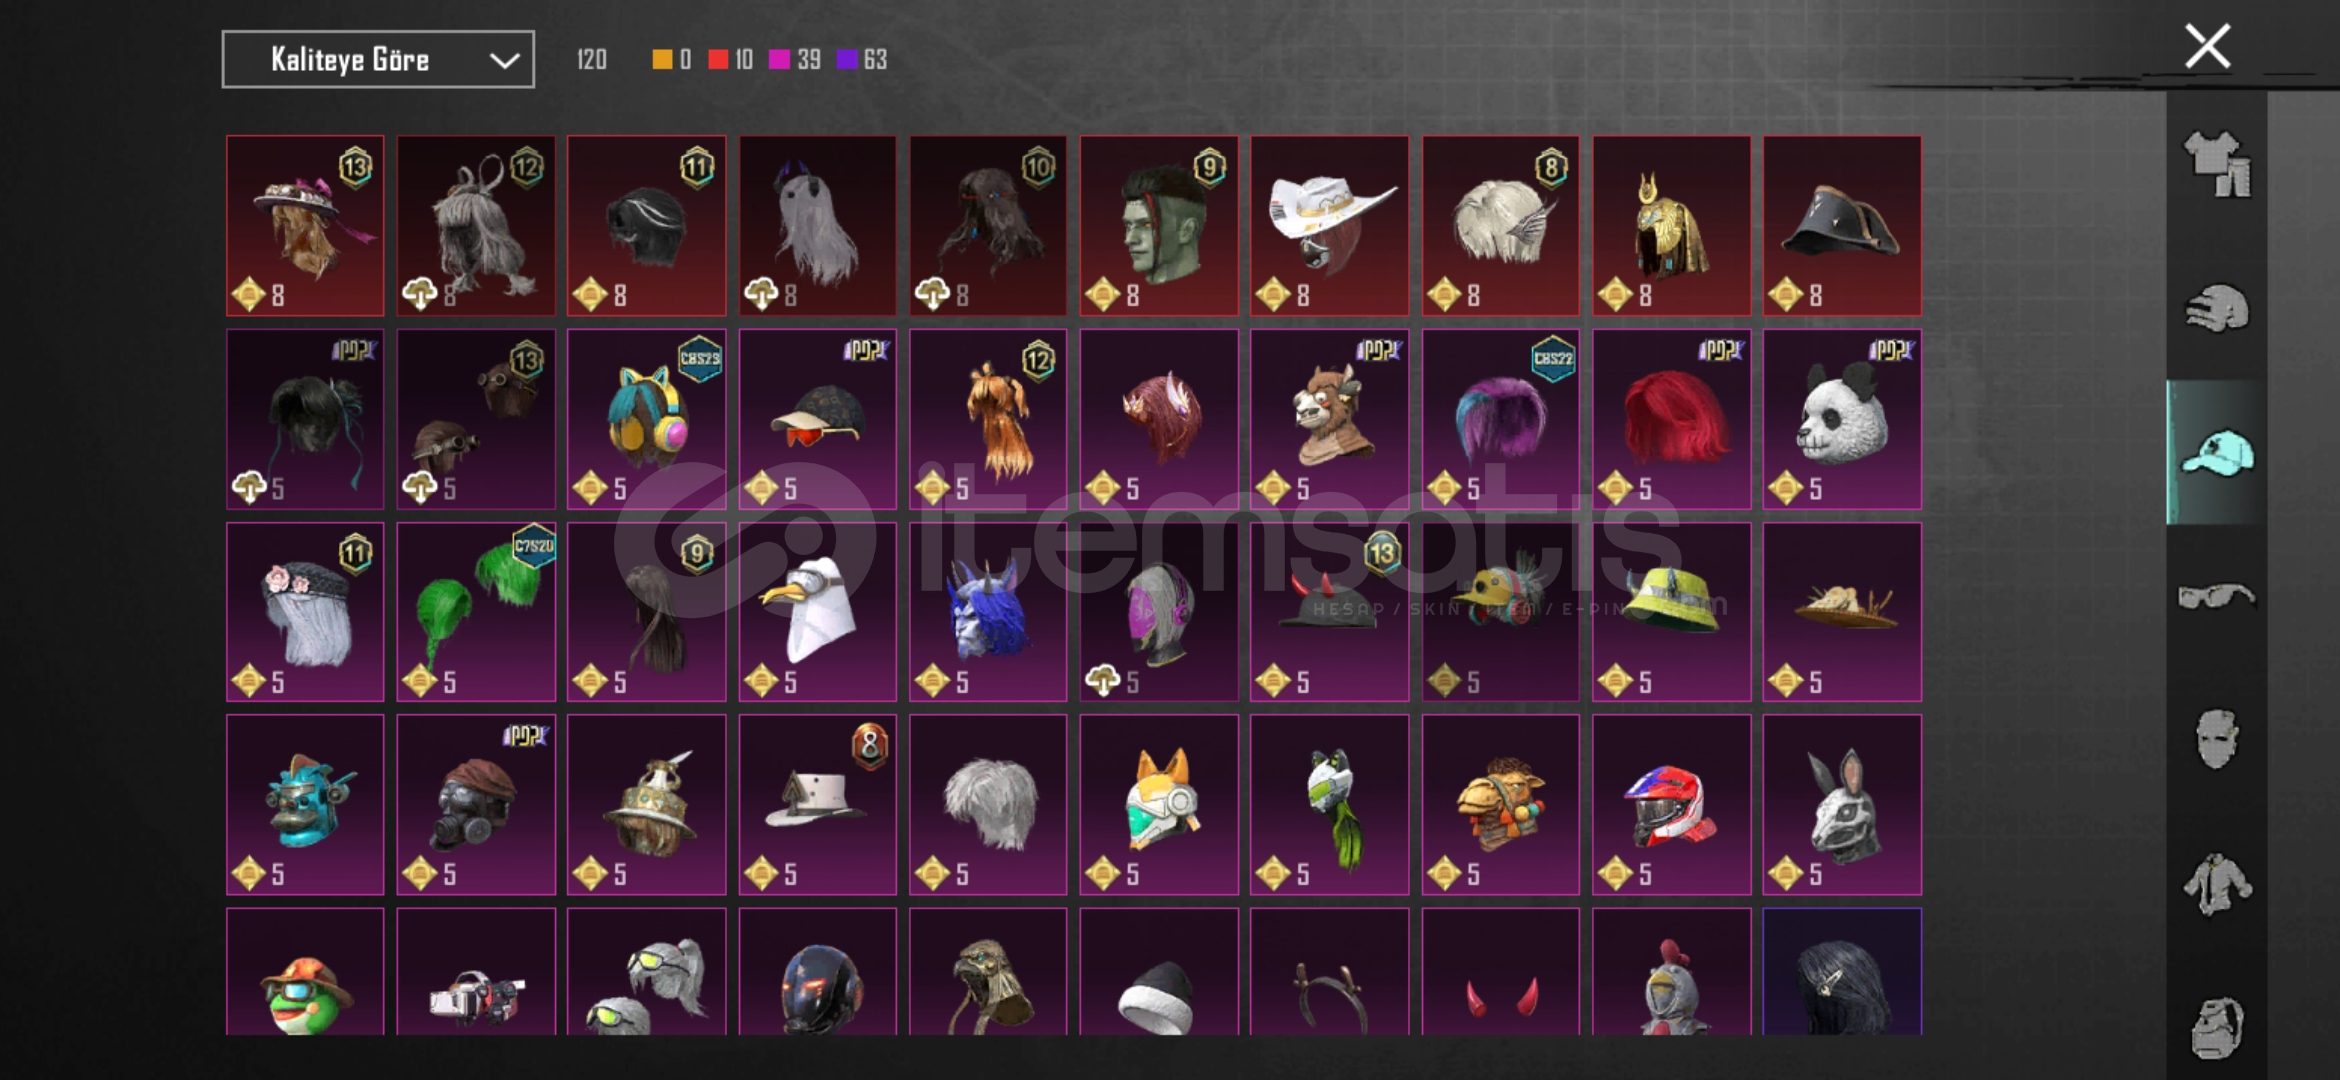The image size is (2340, 1080).
Task: Expand sort options via chevron arrow
Action: (x=504, y=61)
